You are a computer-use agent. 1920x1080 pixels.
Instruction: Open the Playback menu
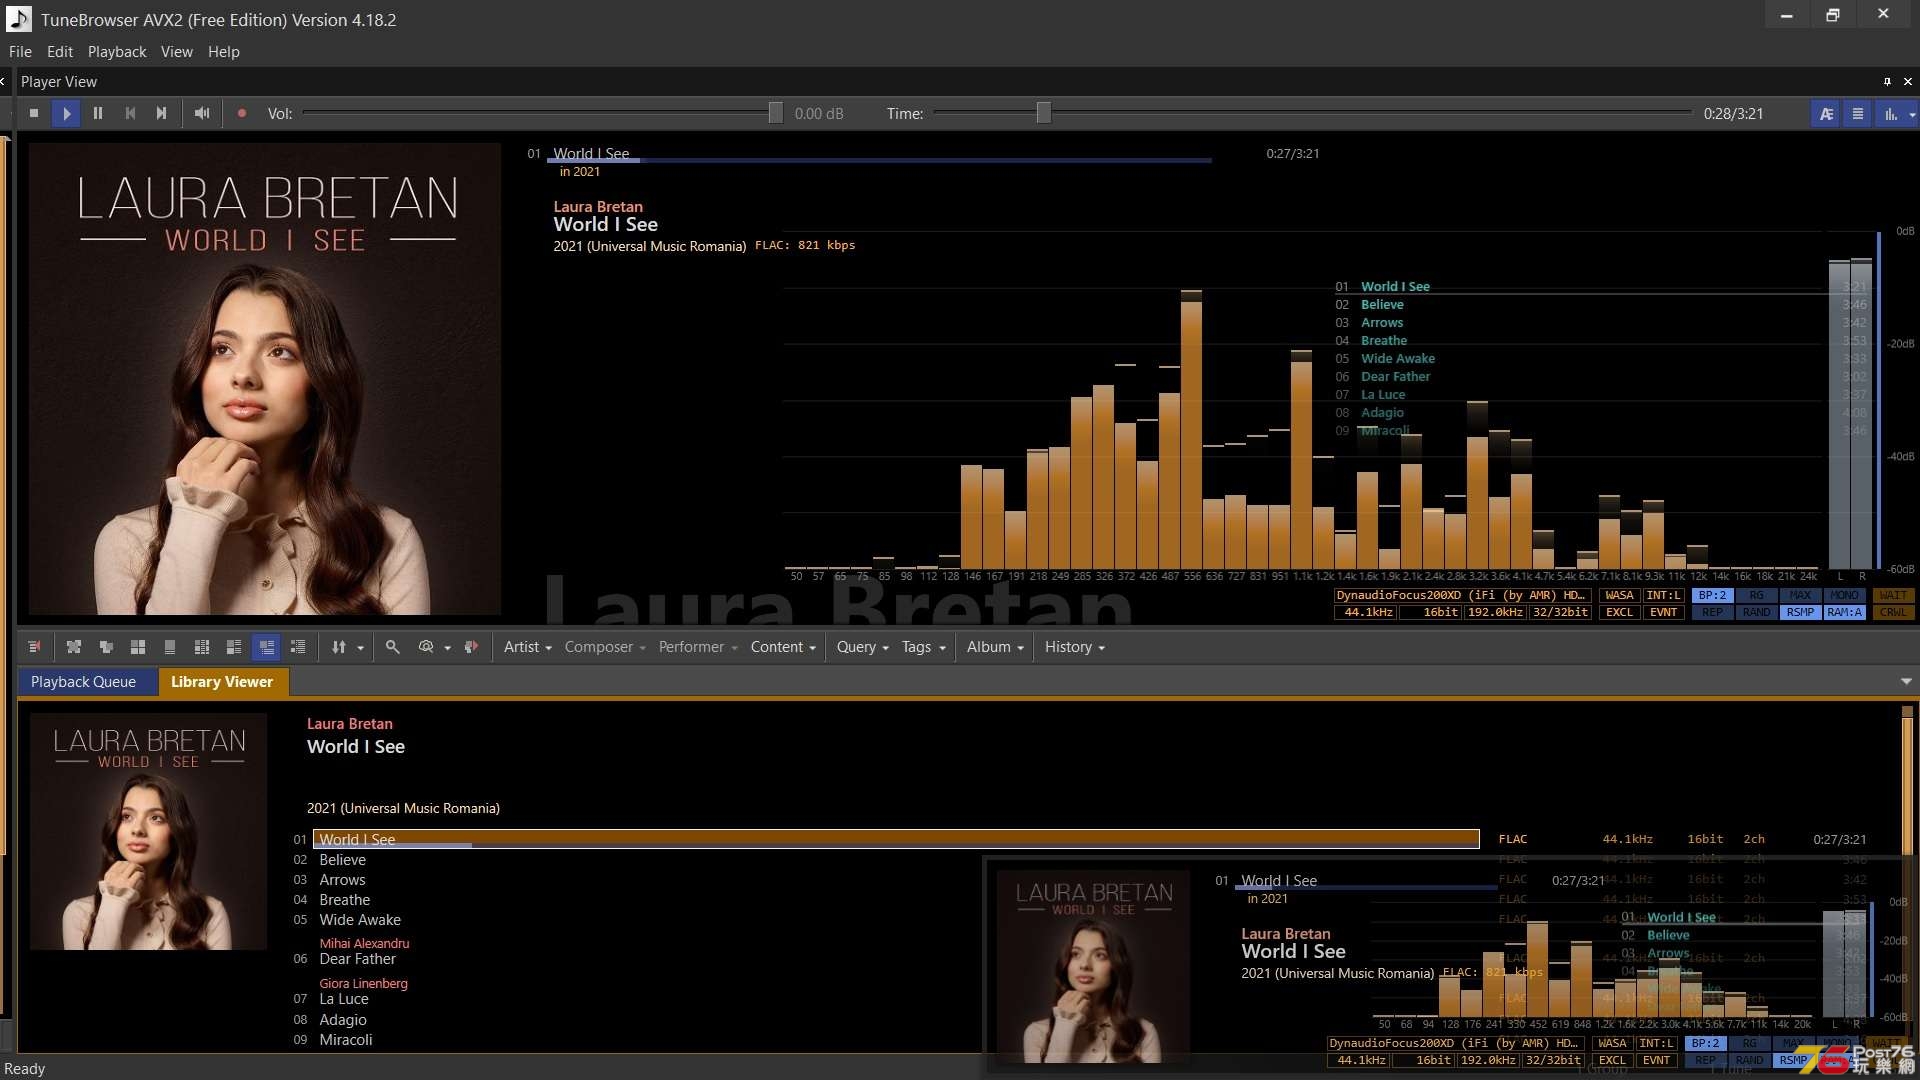coord(117,52)
